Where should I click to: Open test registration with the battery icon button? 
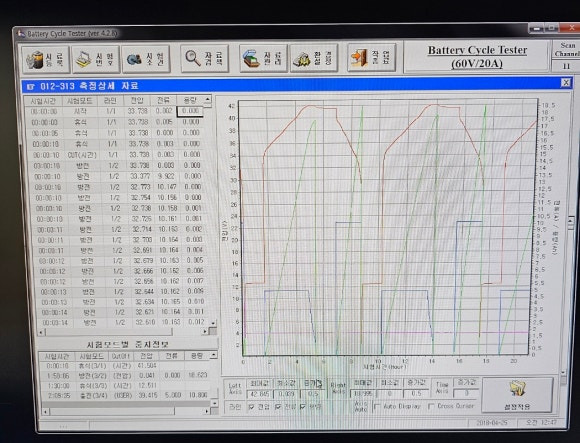[45, 59]
